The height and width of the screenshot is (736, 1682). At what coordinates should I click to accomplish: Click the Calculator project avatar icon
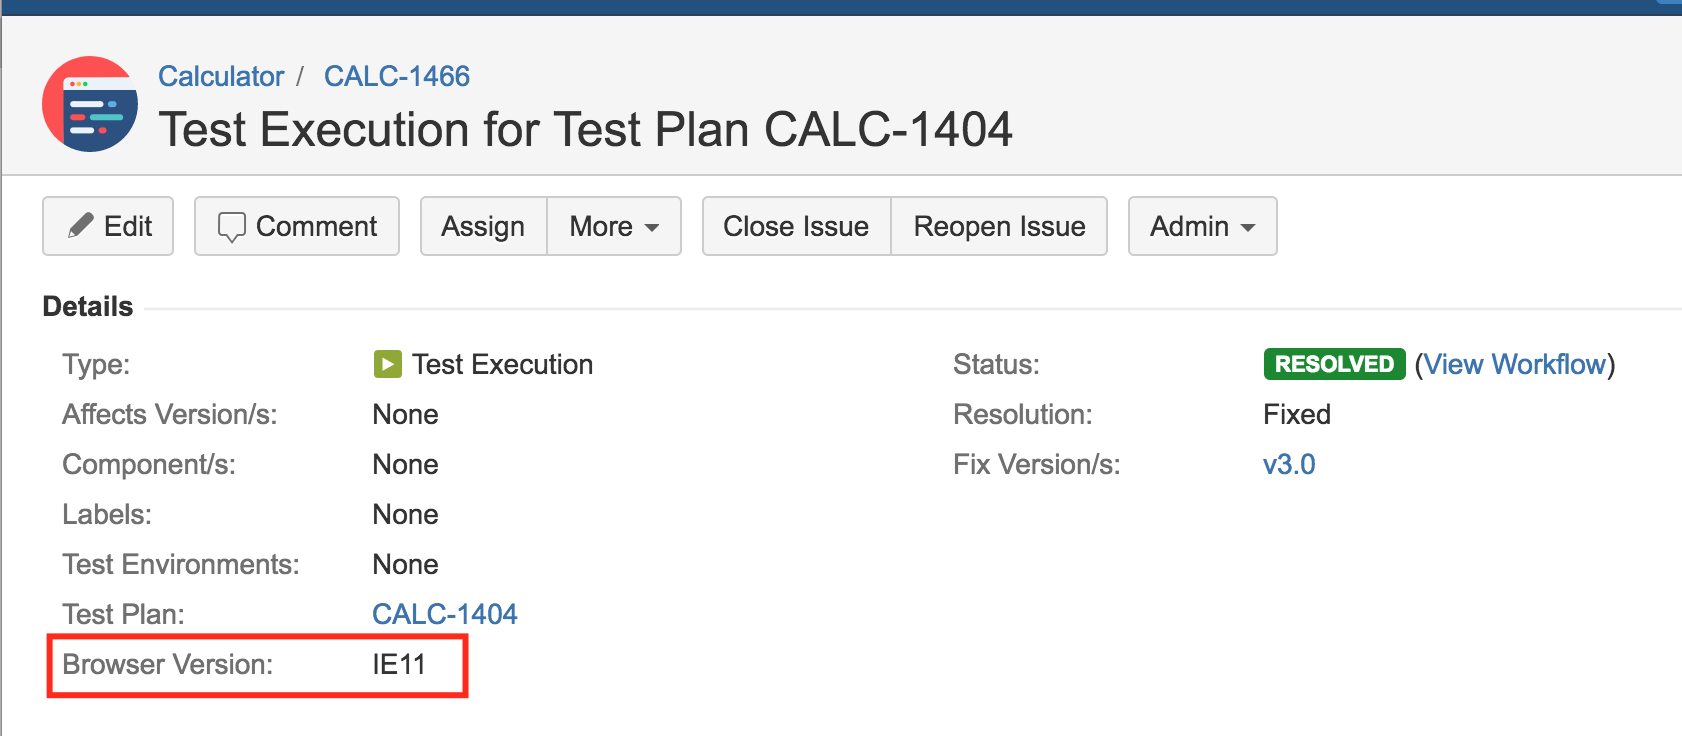[90, 104]
